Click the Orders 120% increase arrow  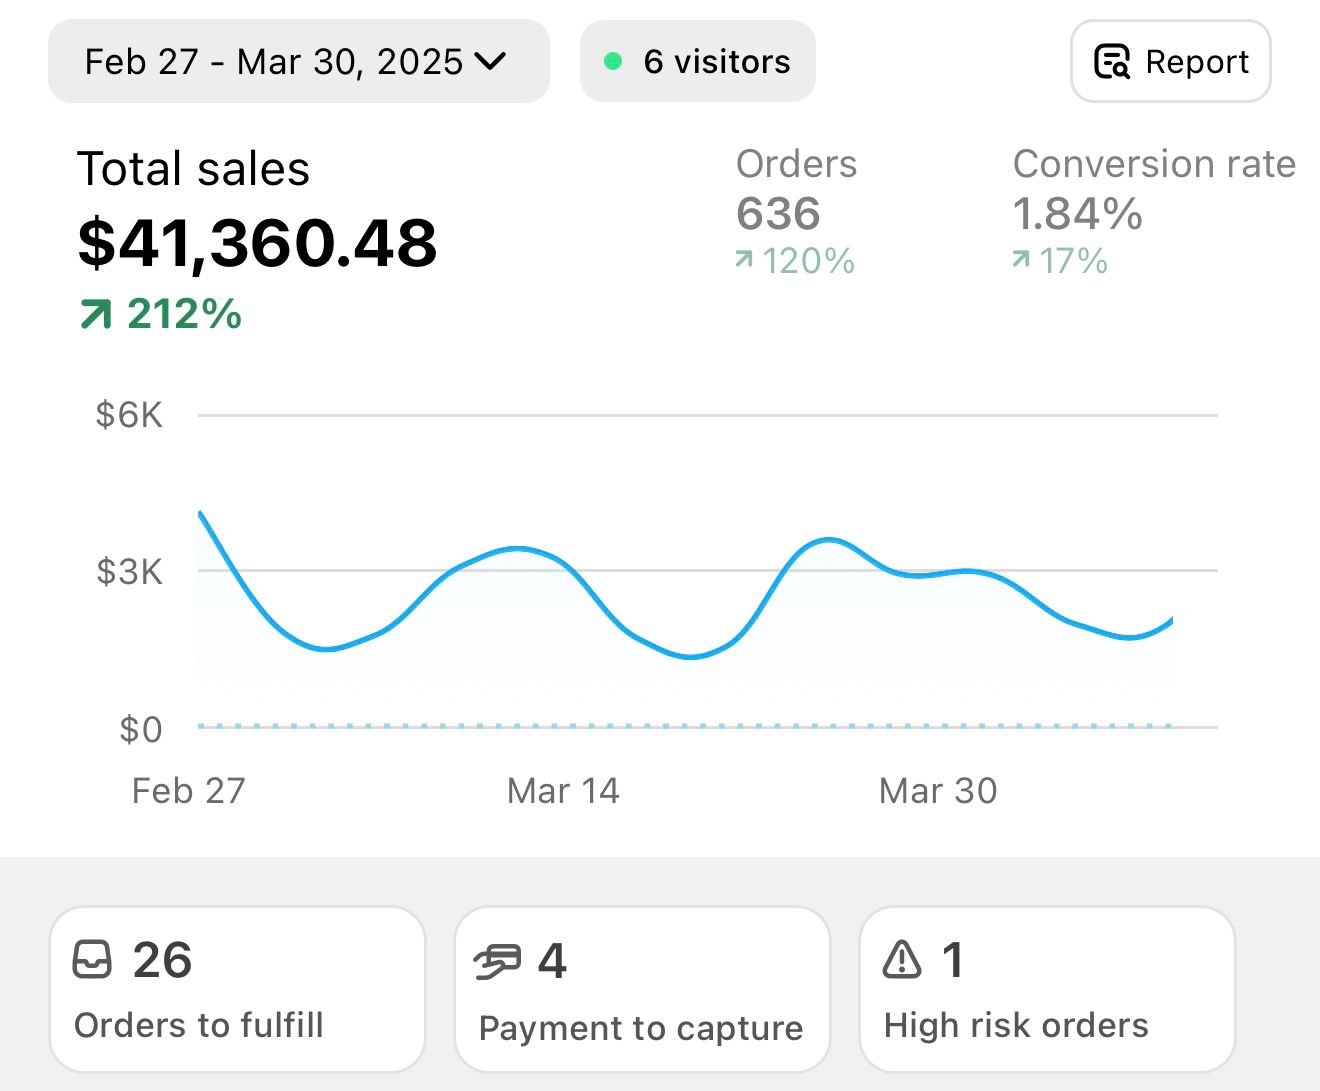(x=744, y=260)
